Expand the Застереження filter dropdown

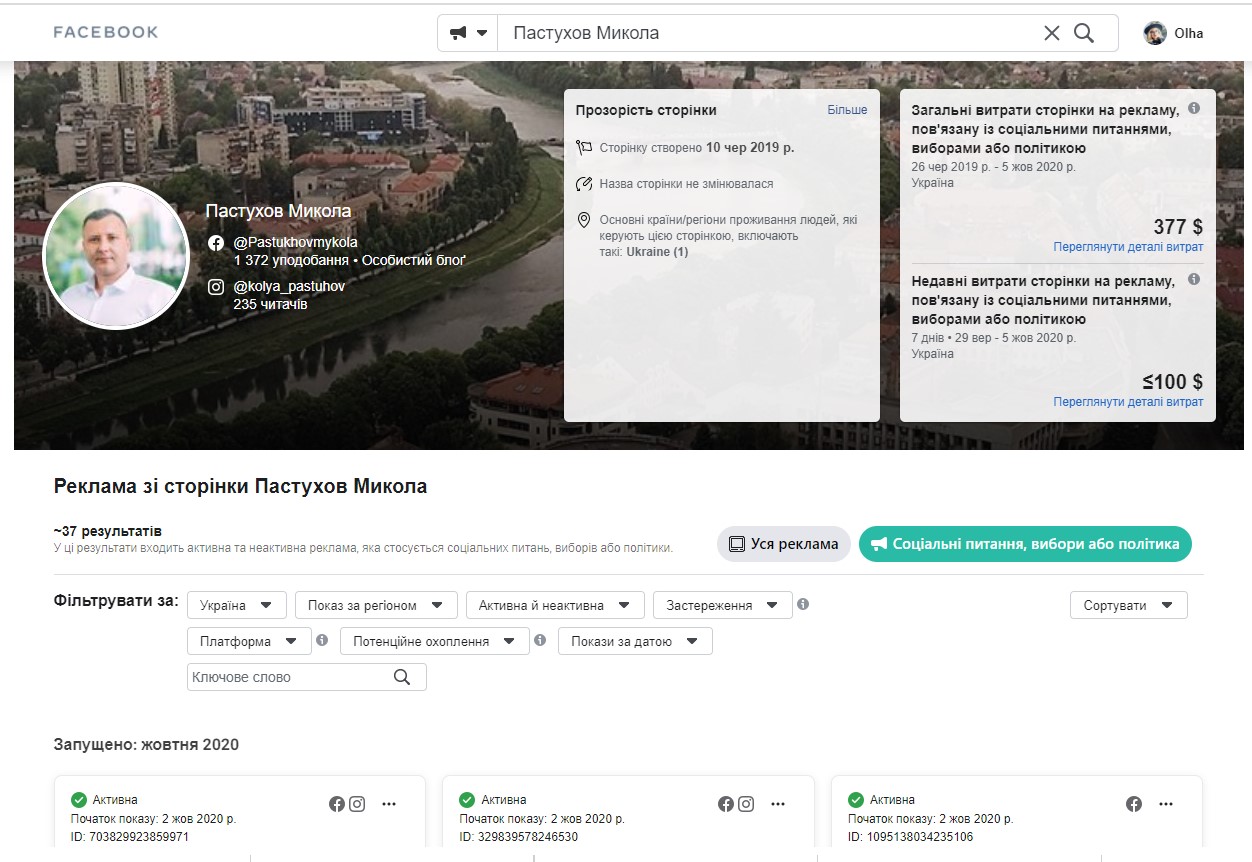[723, 605]
